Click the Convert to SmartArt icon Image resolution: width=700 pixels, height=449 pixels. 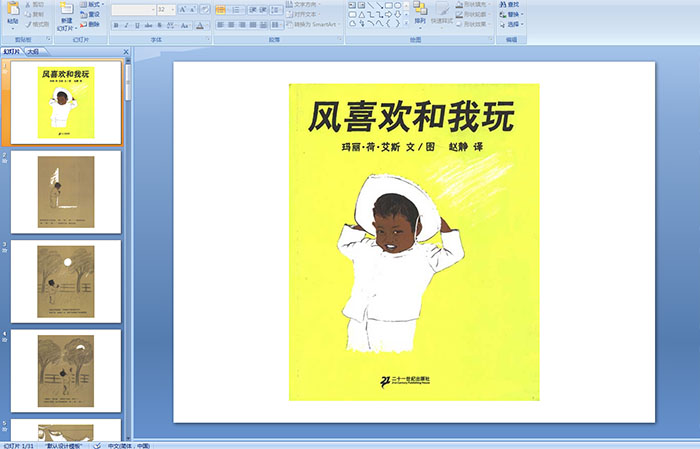[289, 24]
